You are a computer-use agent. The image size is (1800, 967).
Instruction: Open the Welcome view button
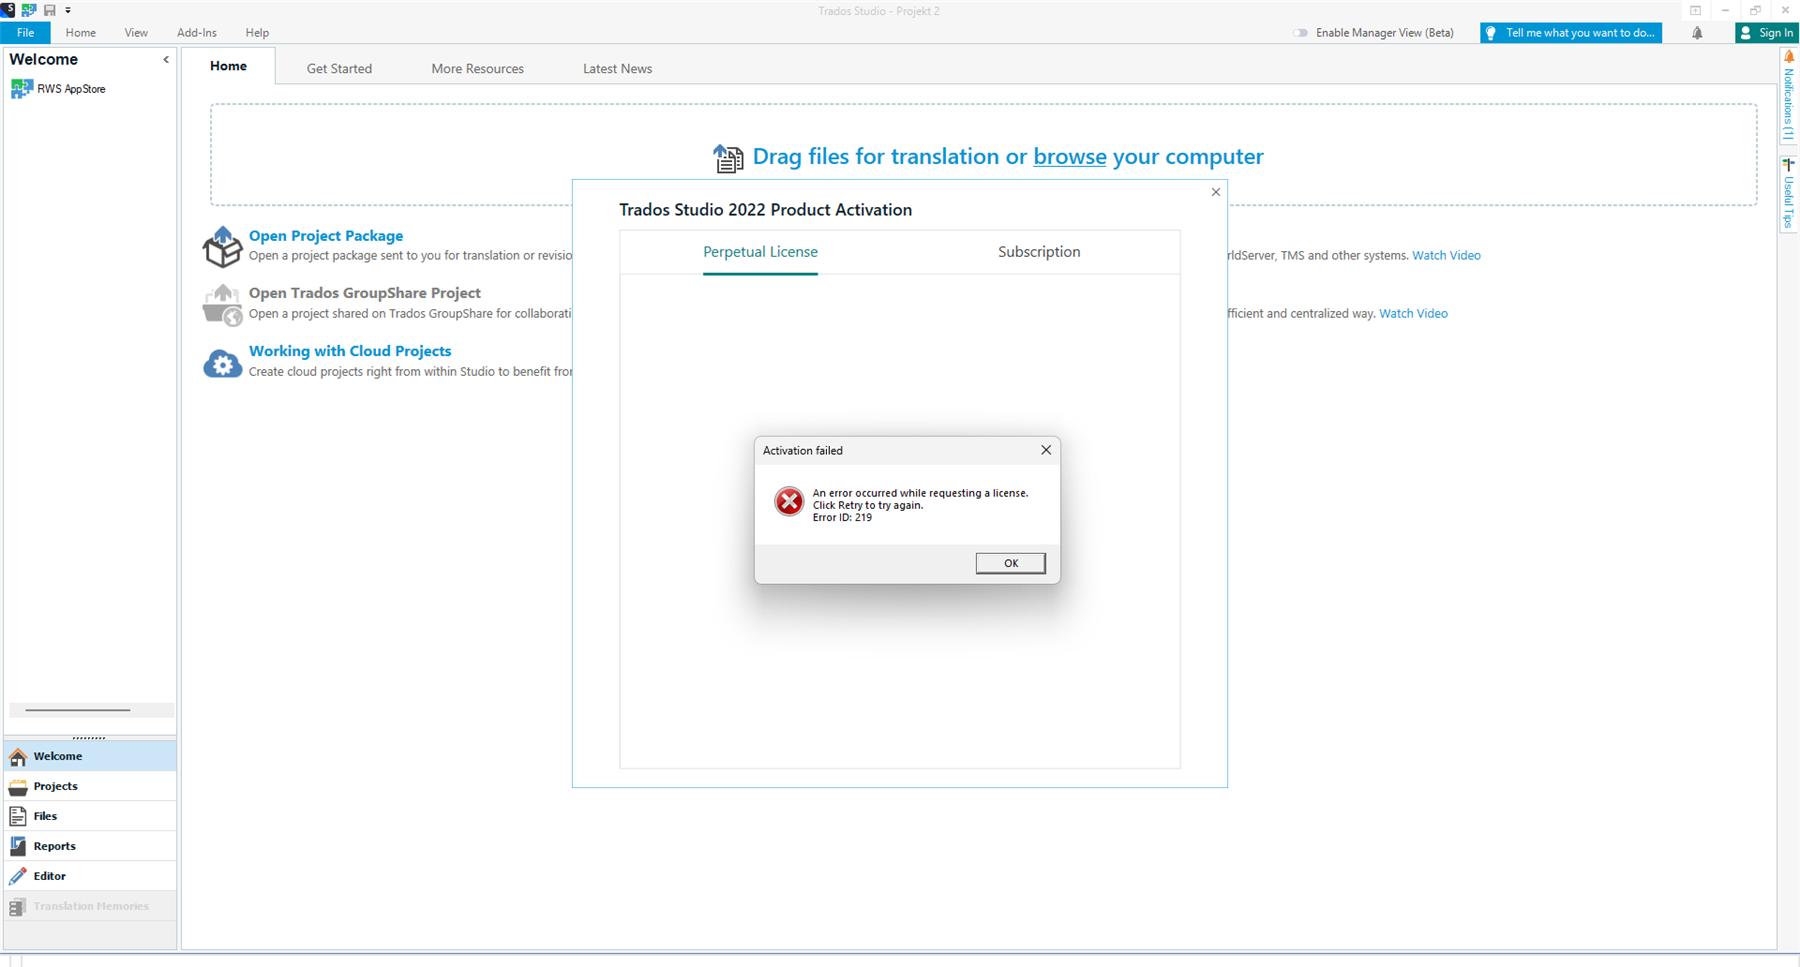tap(90, 756)
